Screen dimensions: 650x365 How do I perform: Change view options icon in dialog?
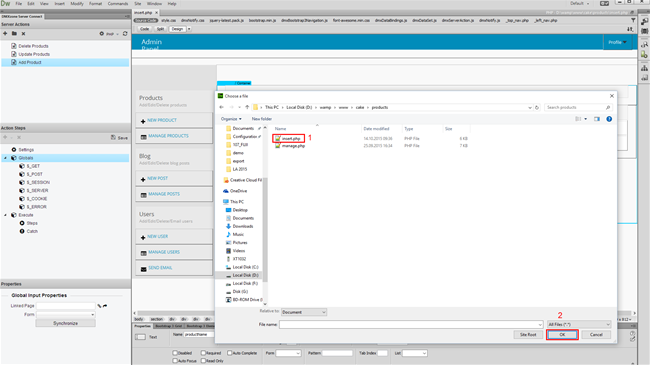coord(578,119)
